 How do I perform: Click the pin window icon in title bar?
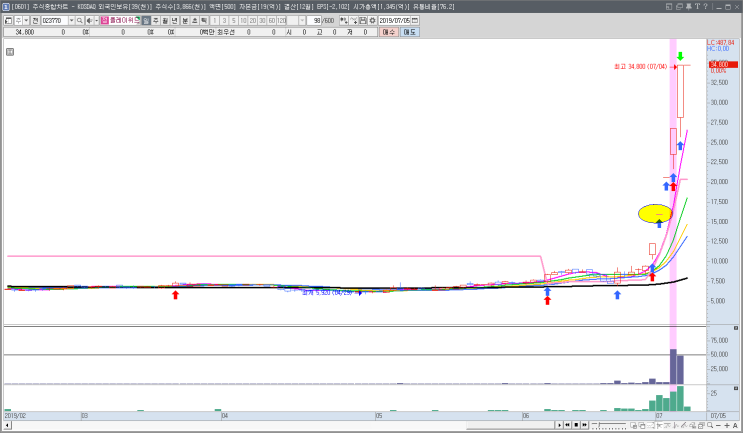[x=689, y=7]
